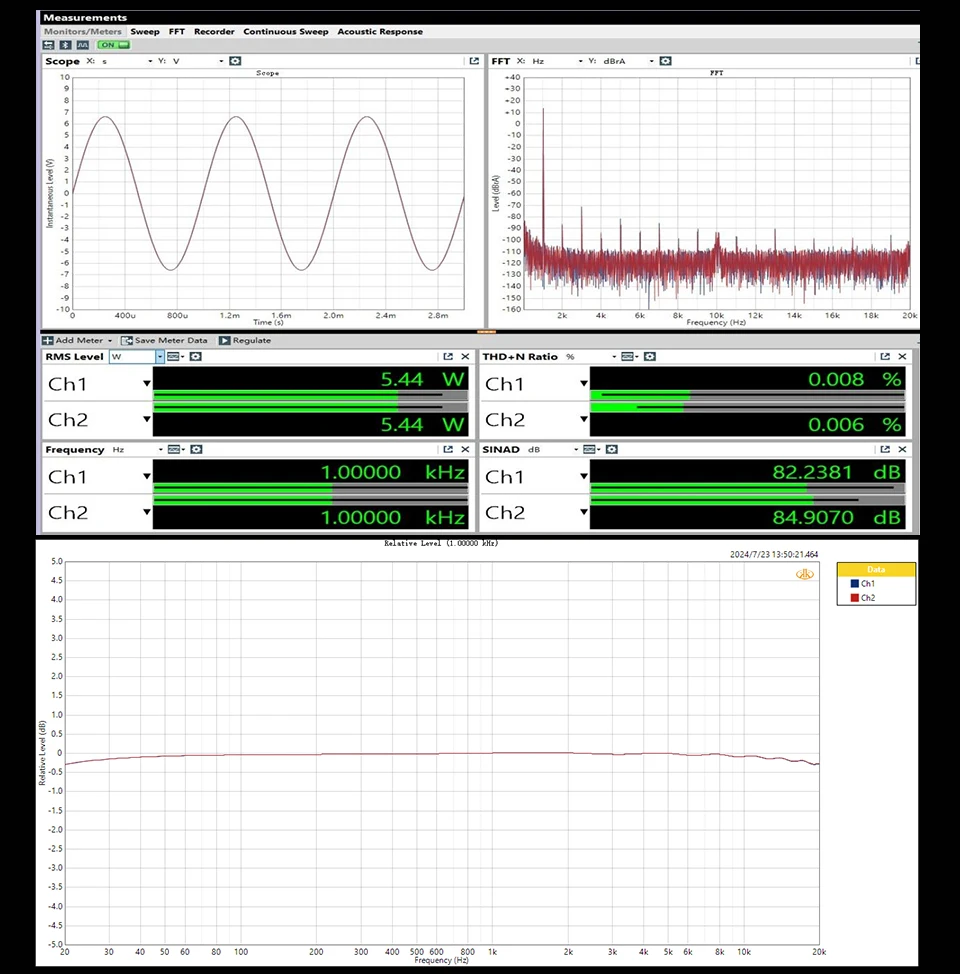Click the first toolbar icon under Monitors/Meters
960x974 pixels.
click(48, 45)
